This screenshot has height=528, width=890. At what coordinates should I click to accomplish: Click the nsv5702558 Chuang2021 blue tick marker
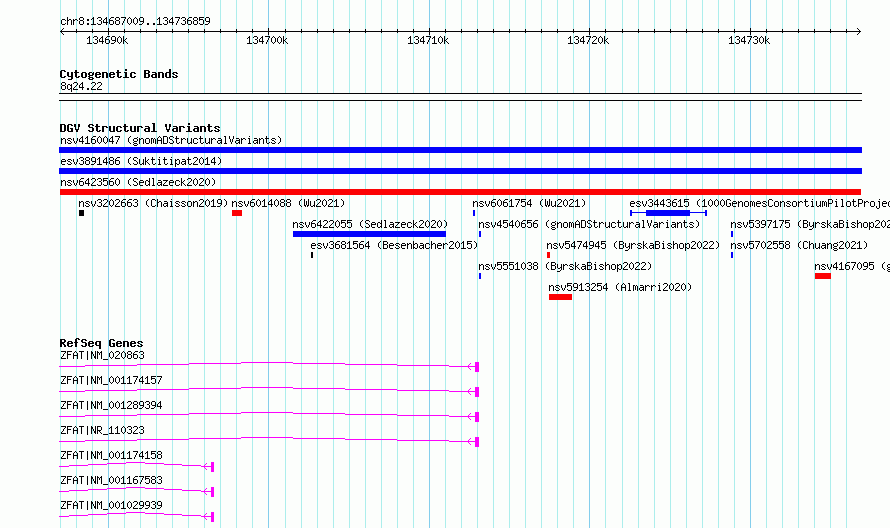pos(732,255)
